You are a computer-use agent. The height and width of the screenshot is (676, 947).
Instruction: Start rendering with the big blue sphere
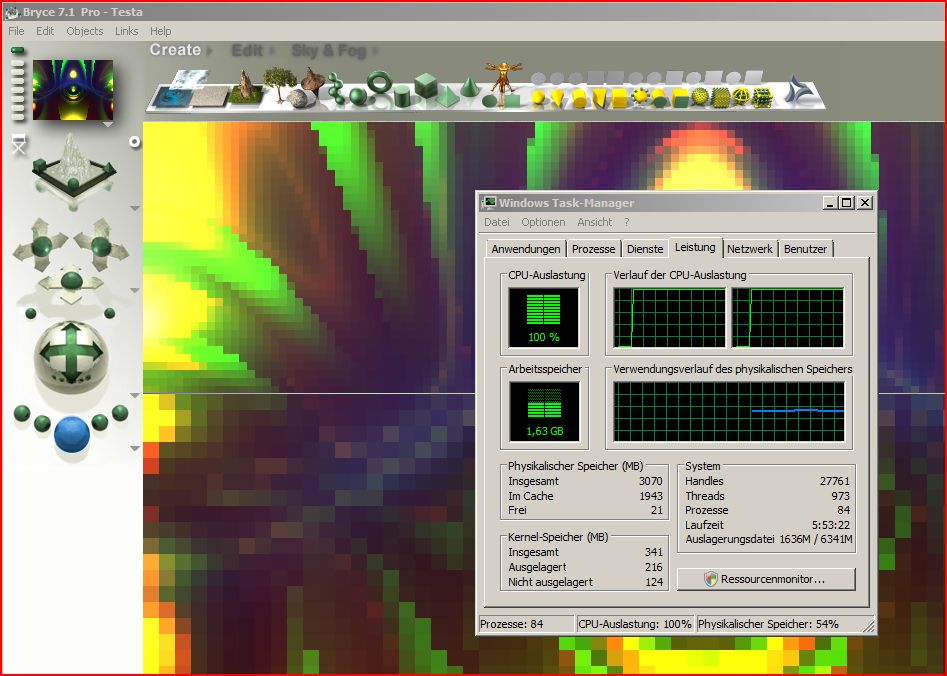pos(72,434)
